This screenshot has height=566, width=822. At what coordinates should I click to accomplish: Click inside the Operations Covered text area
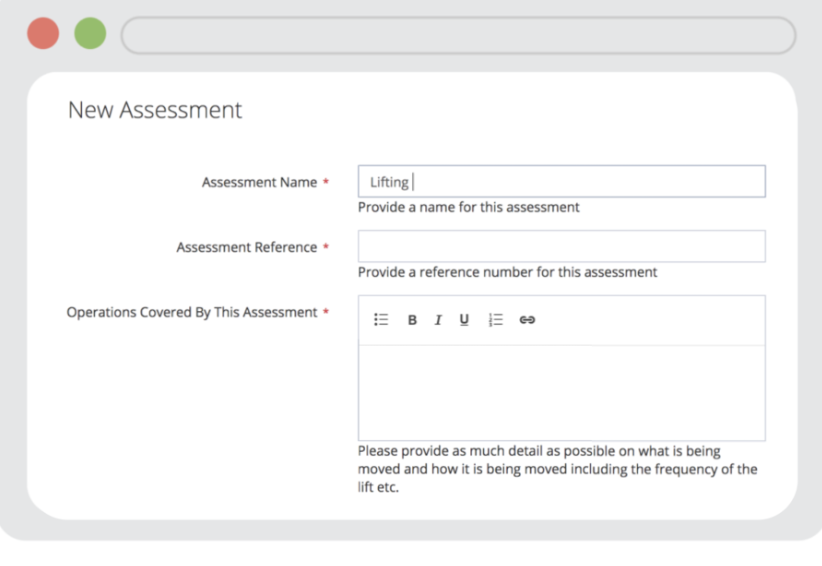(561, 392)
